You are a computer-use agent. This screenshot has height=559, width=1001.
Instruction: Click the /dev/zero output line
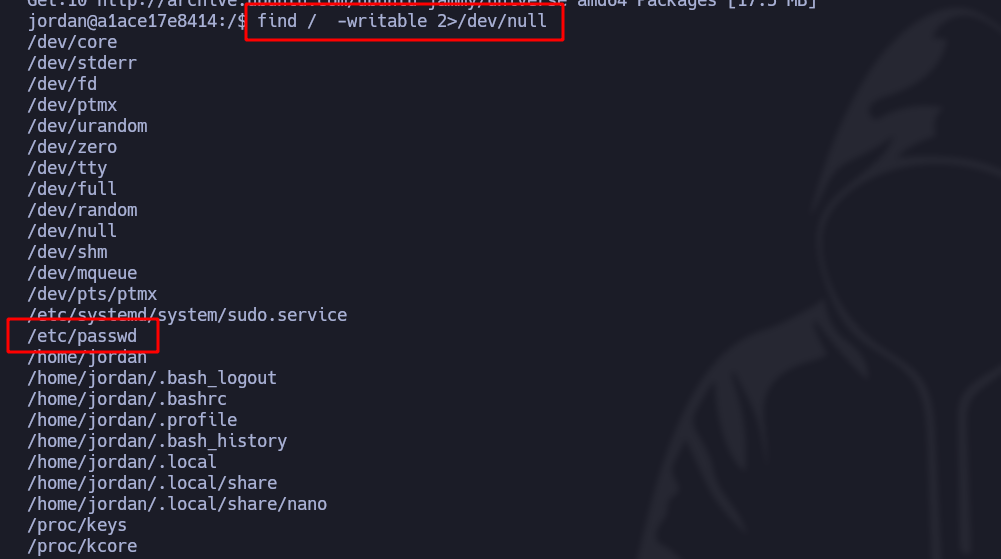[x=72, y=147]
